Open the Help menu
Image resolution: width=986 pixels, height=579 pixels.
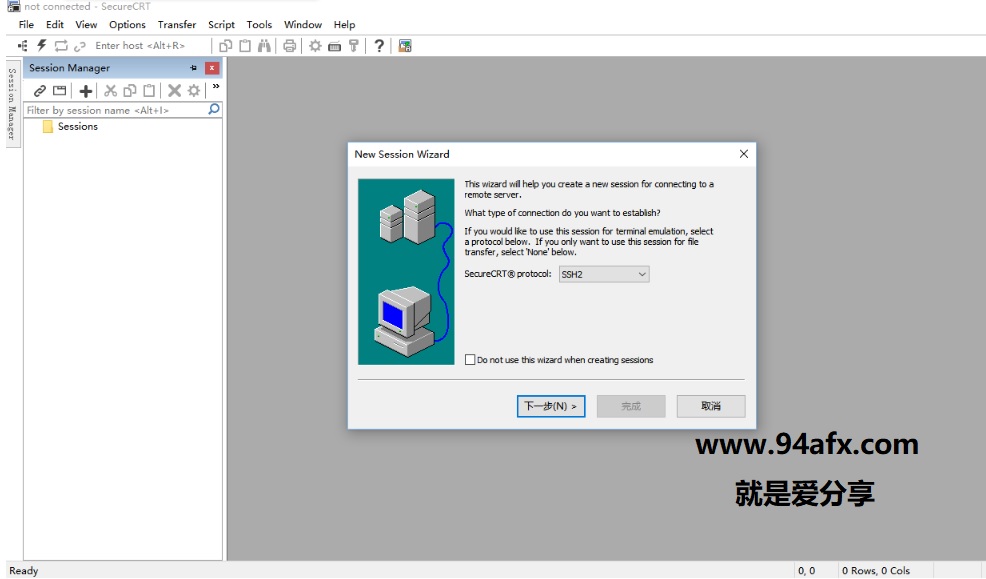(x=345, y=25)
